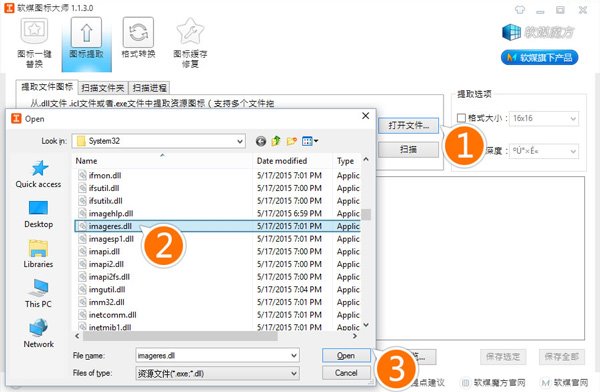Click the 保存全部 button
The width and height of the screenshot is (600, 392).
point(561,357)
